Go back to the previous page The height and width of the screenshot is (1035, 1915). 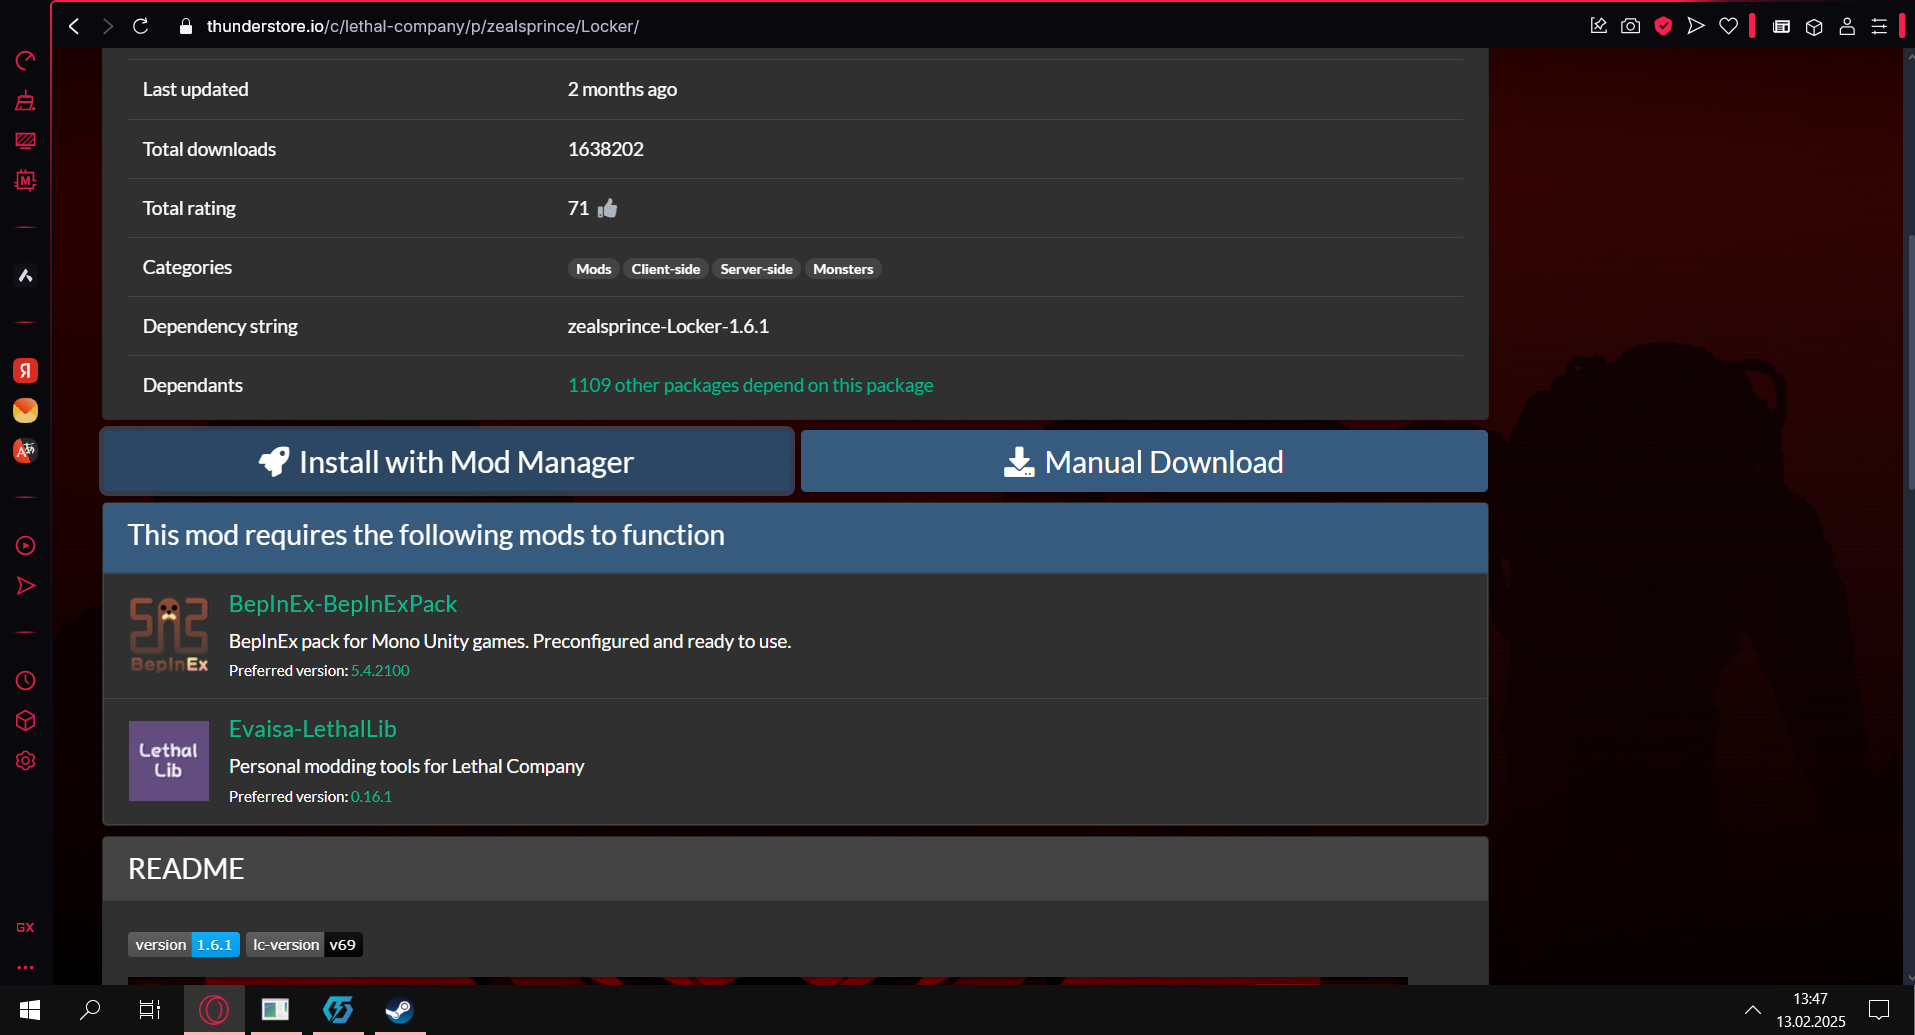(74, 26)
